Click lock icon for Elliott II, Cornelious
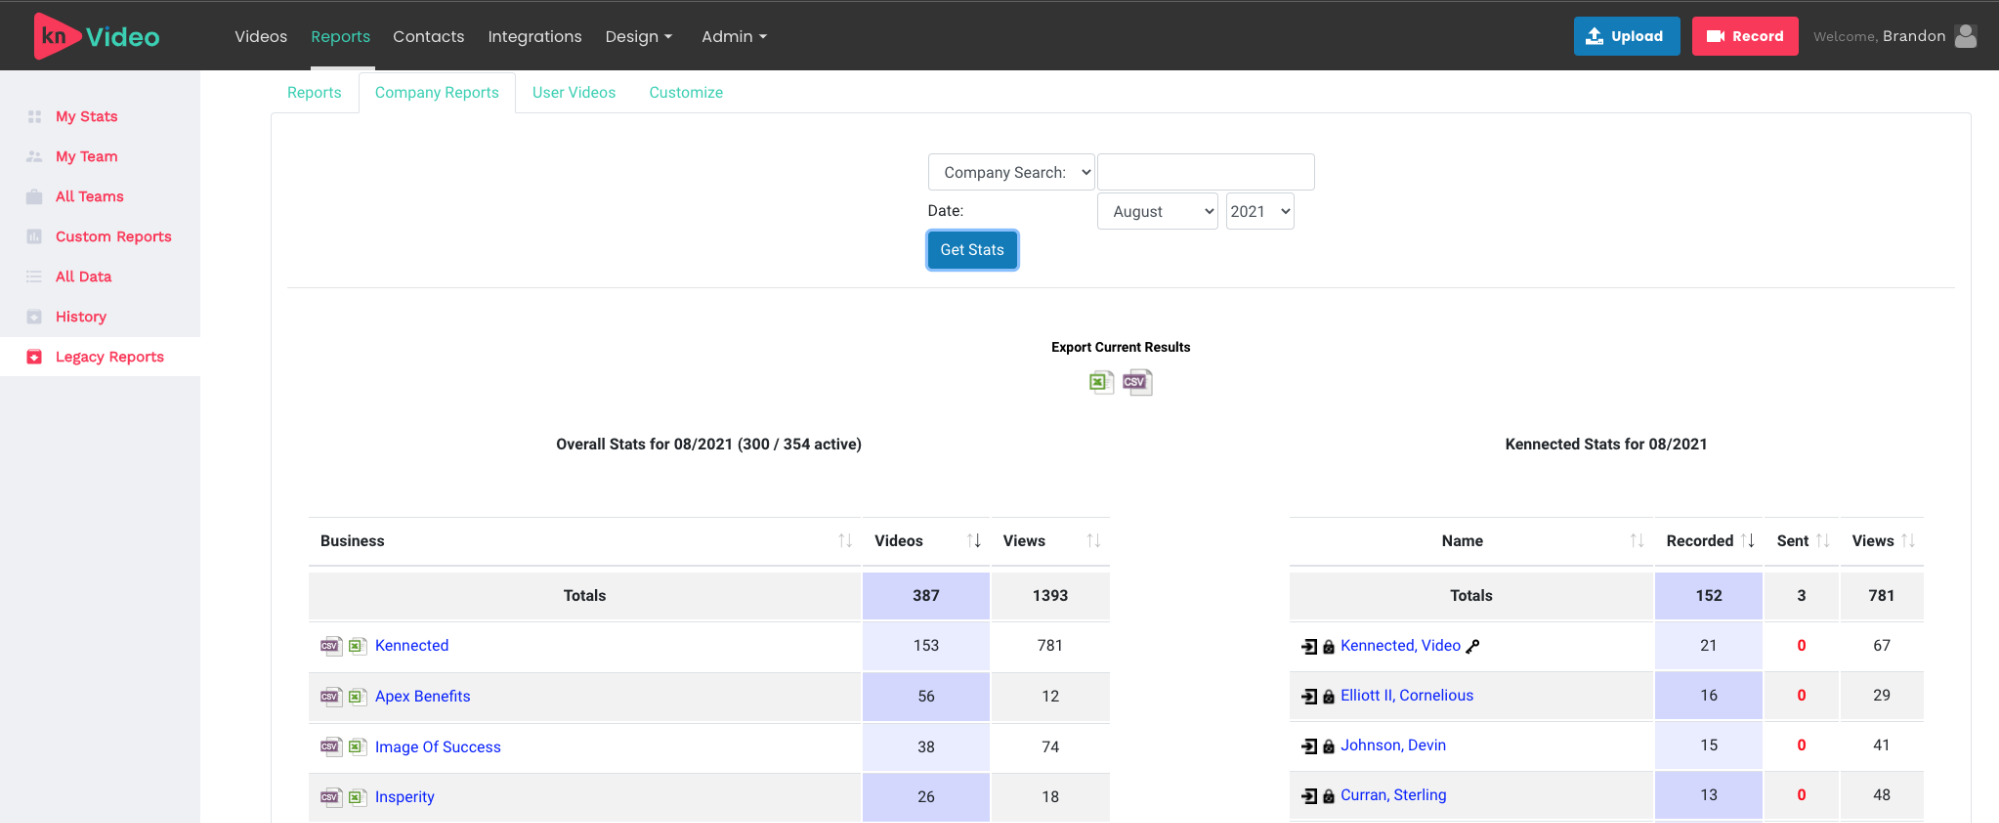Viewport: 1999px width, 823px height. pyautogui.click(x=1329, y=697)
